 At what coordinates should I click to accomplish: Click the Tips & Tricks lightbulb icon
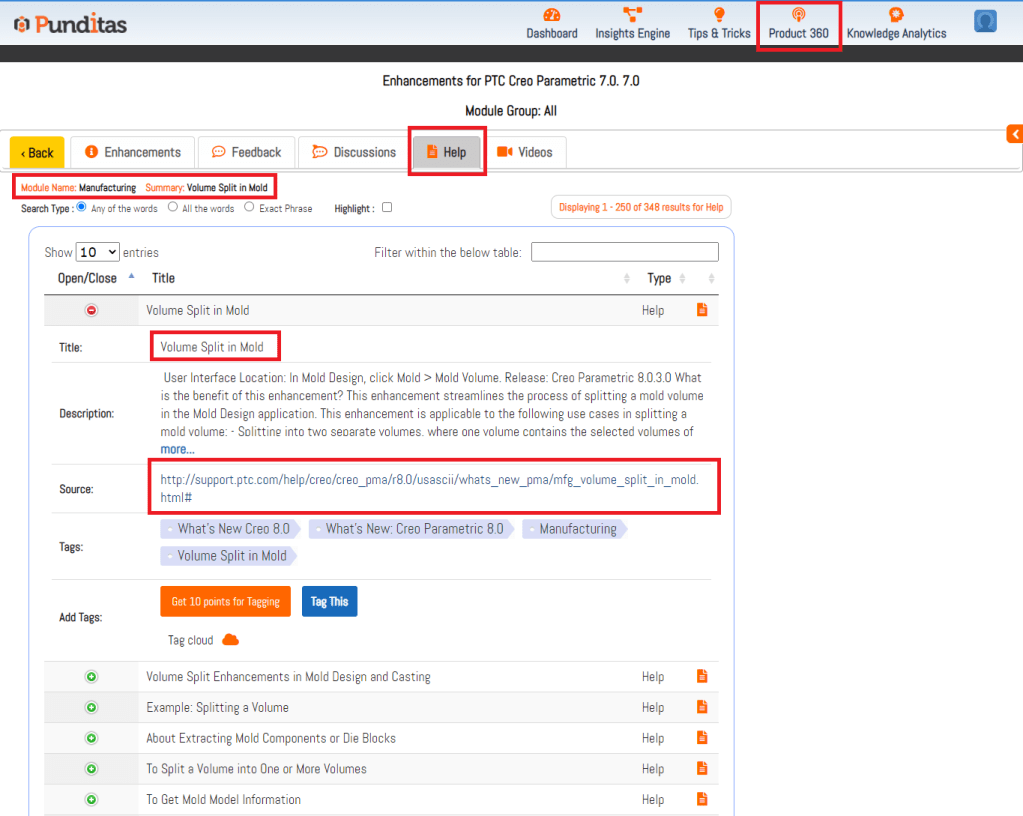(718, 15)
